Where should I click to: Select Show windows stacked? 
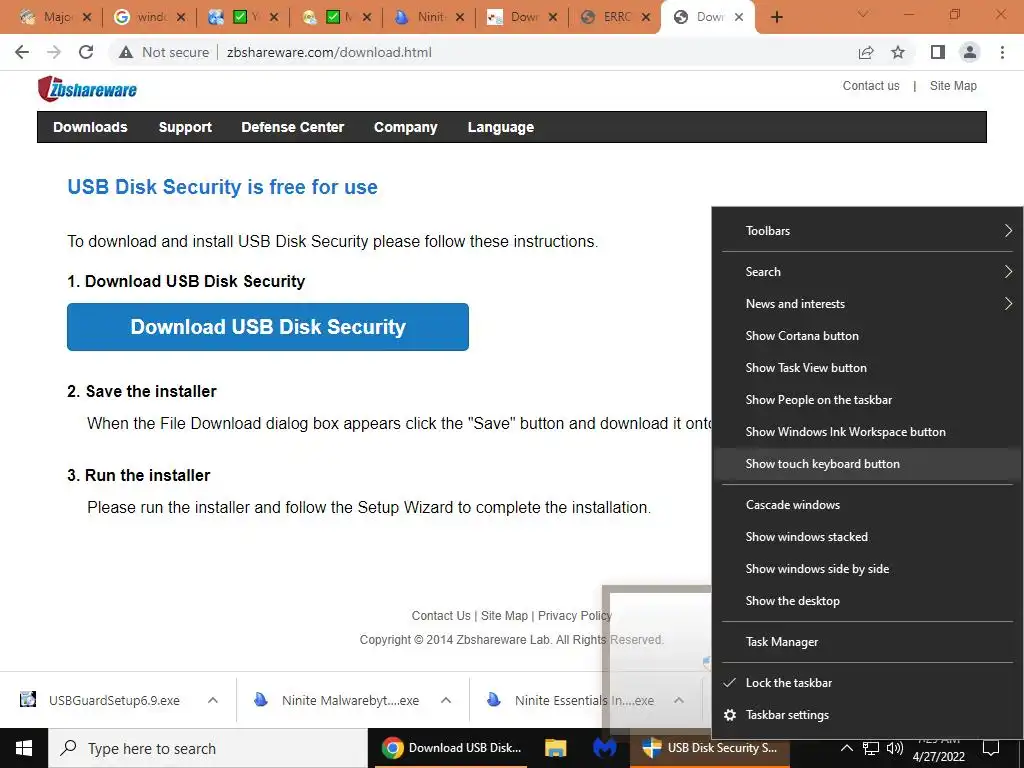coord(867,537)
